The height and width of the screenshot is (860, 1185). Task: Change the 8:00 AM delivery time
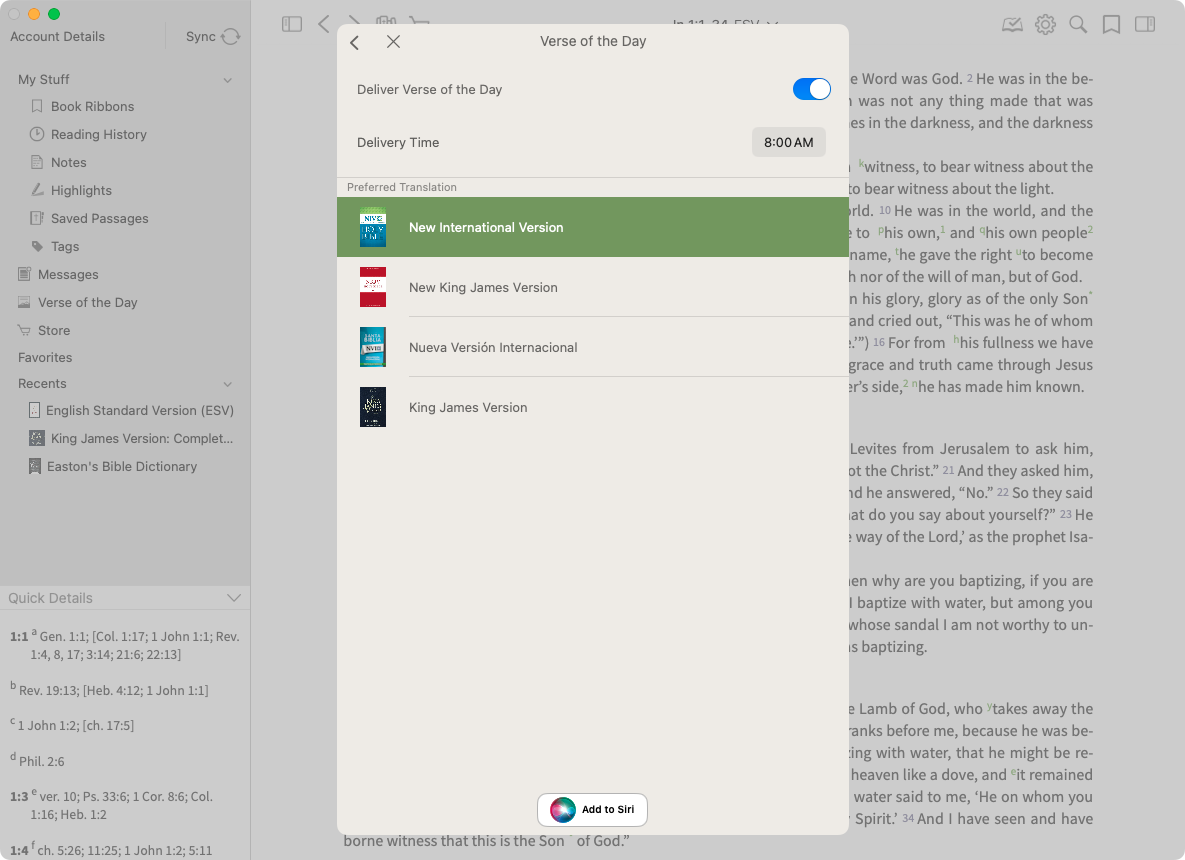coord(788,142)
